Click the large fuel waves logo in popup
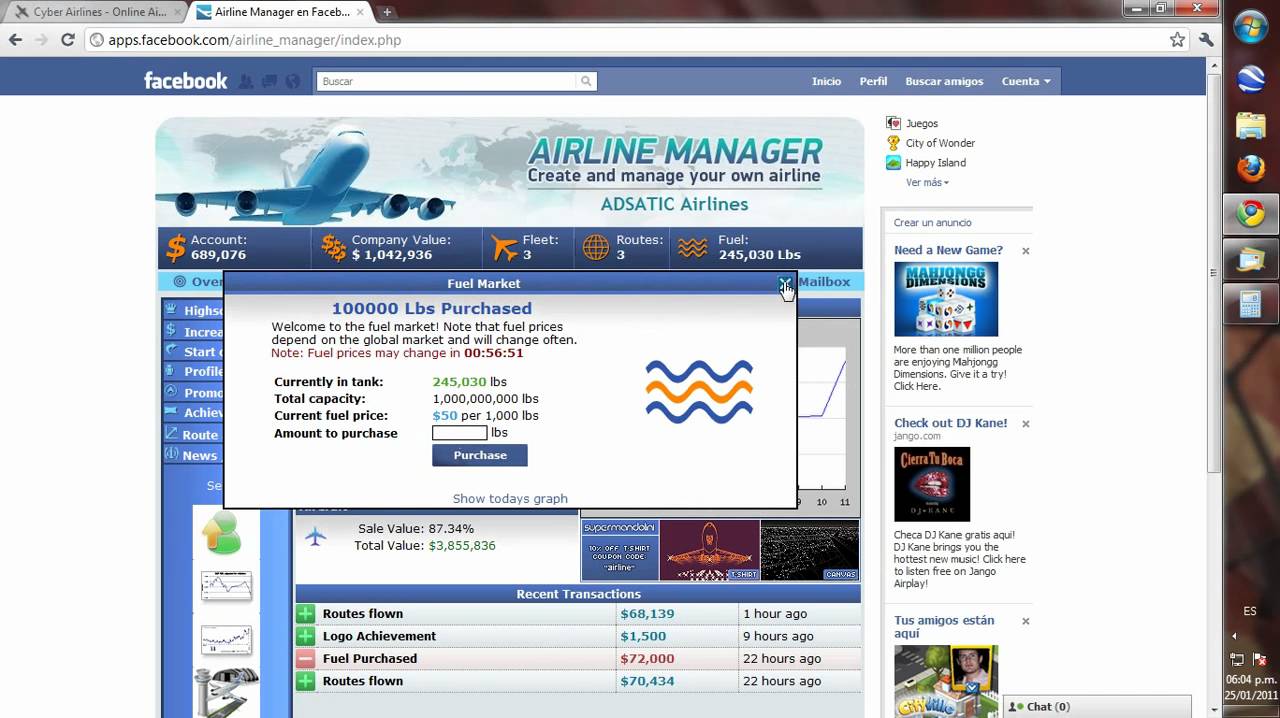The image size is (1280, 718). [699, 391]
